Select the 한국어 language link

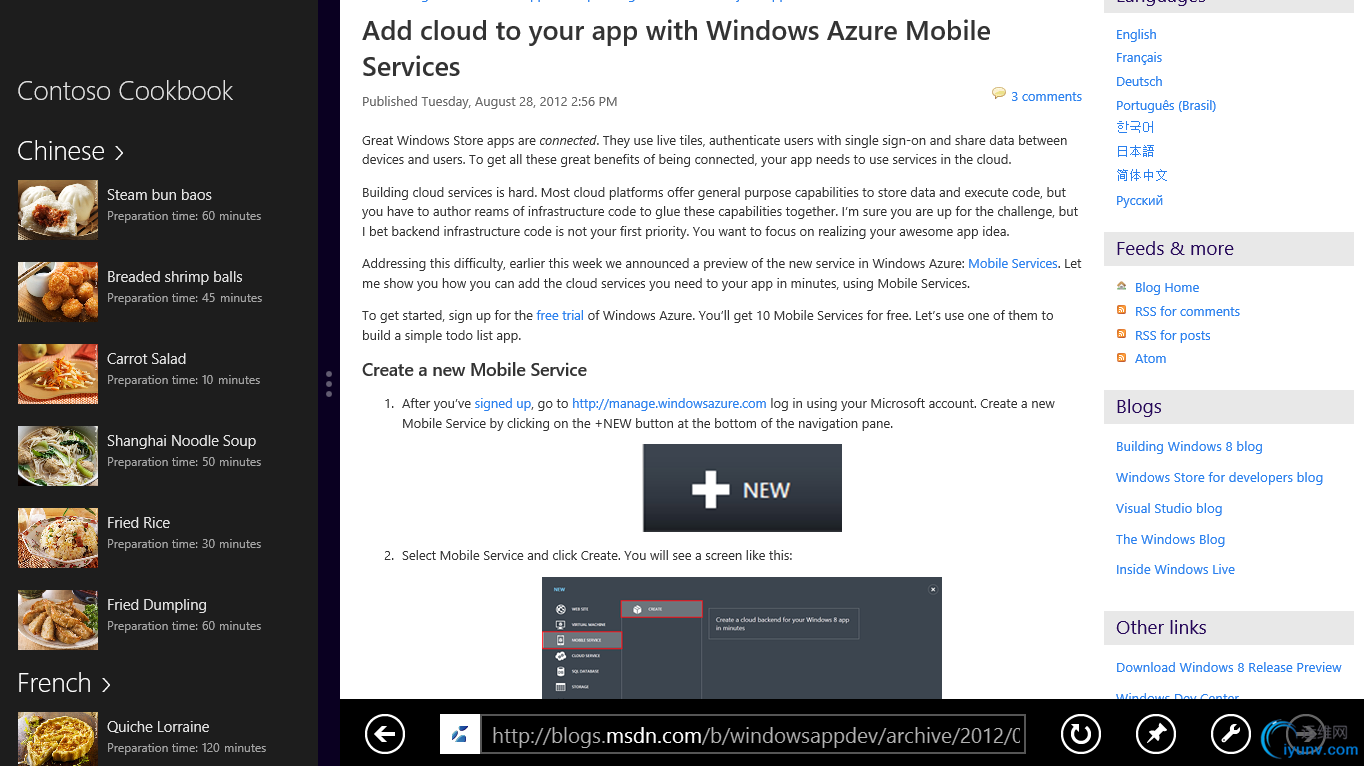pyautogui.click(x=1135, y=128)
